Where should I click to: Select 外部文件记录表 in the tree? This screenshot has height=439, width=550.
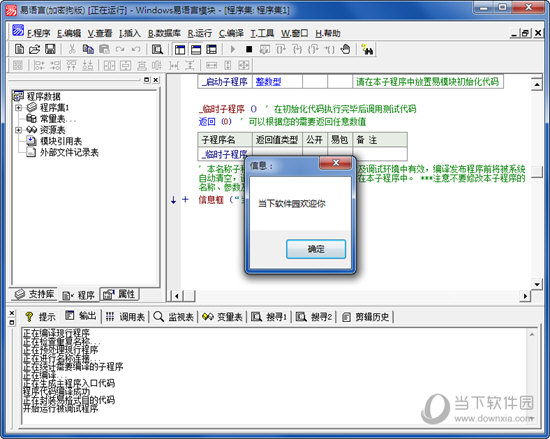point(69,153)
